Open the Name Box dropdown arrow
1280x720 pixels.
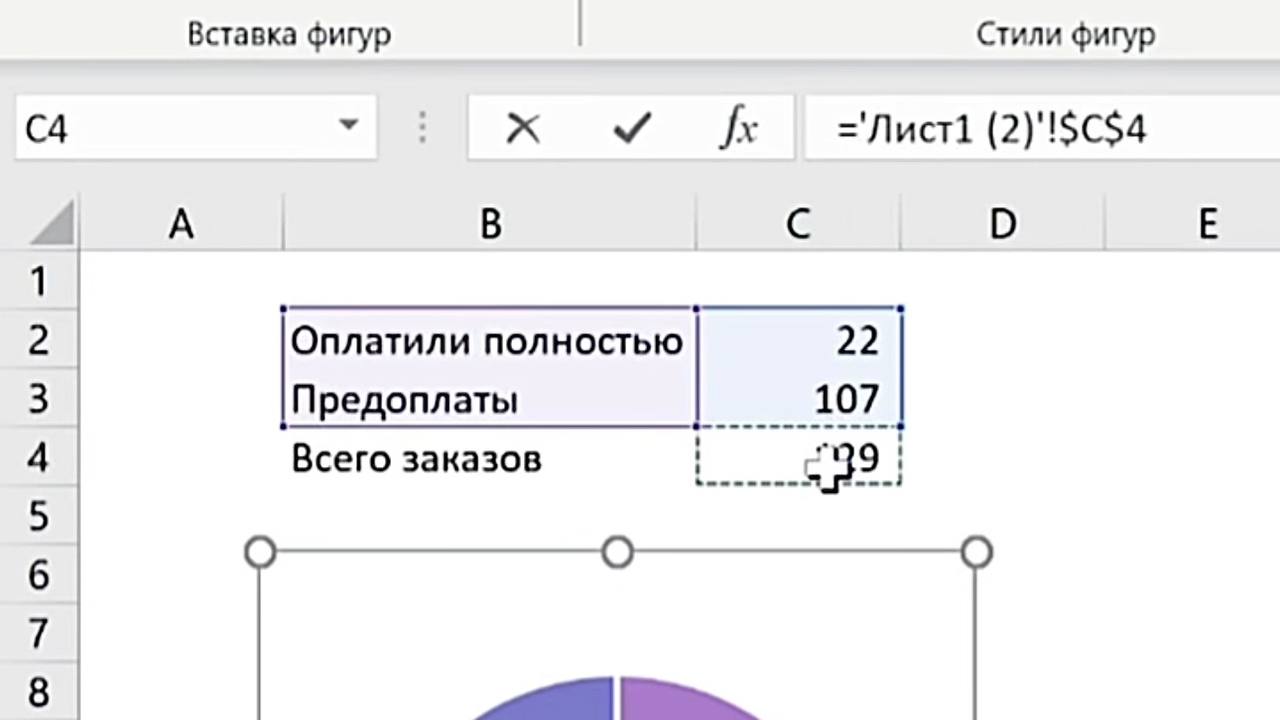tap(348, 126)
